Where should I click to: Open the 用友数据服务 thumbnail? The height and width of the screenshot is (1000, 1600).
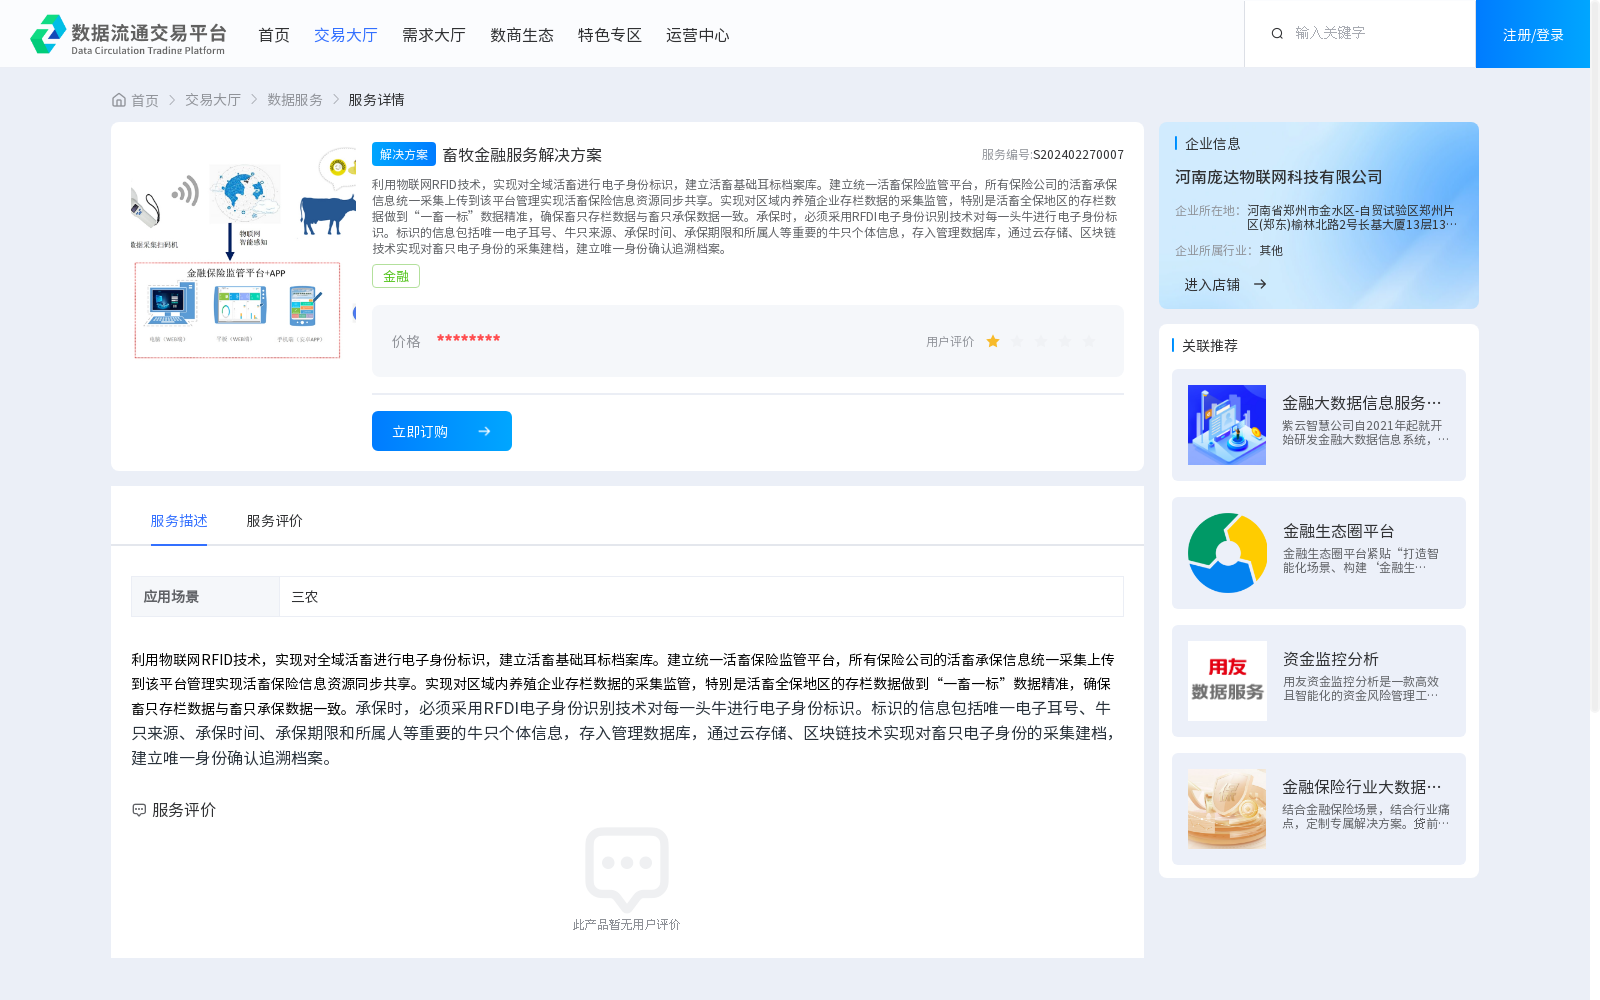[1227, 681]
